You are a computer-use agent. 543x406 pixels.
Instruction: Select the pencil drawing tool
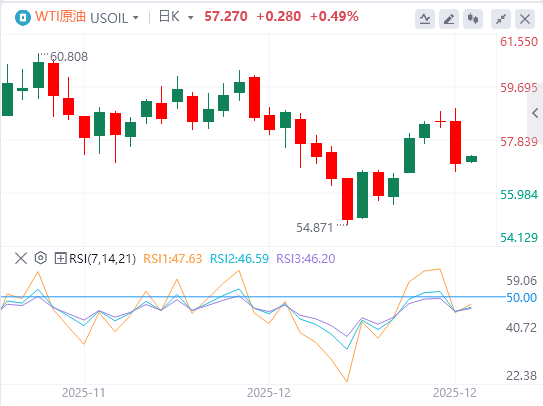(449, 19)
